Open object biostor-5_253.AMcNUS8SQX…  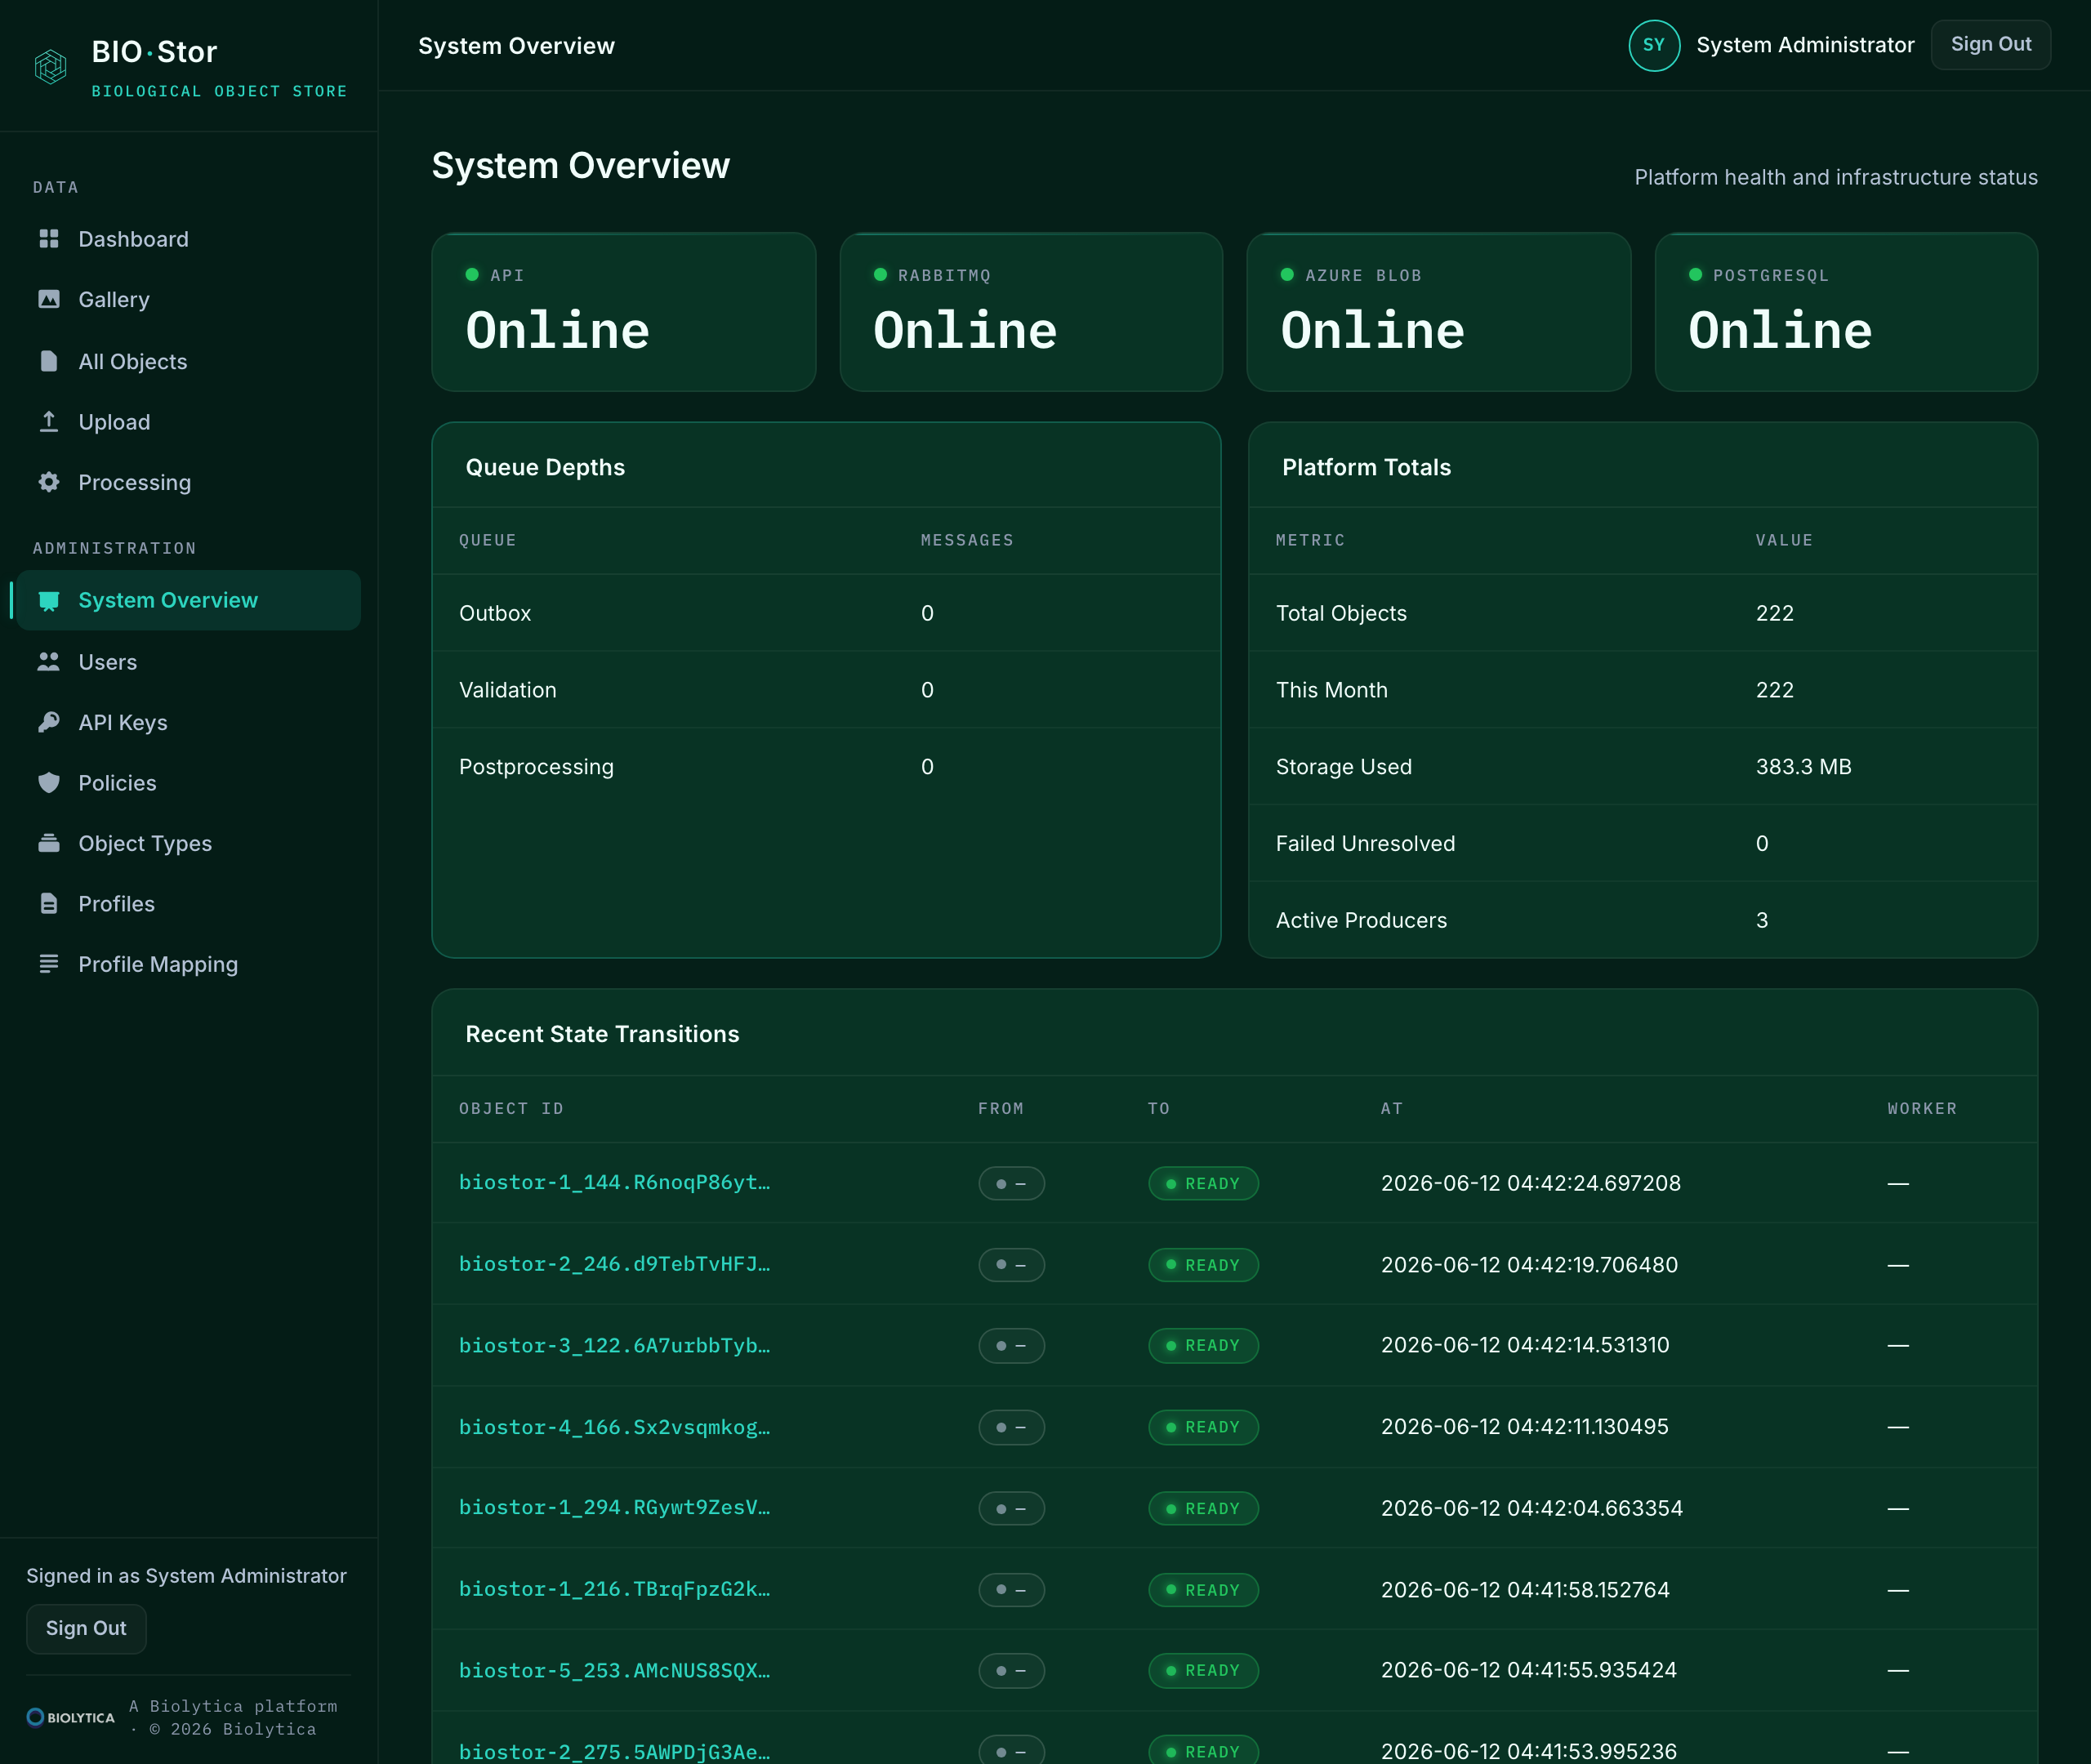pos(614,1670)
